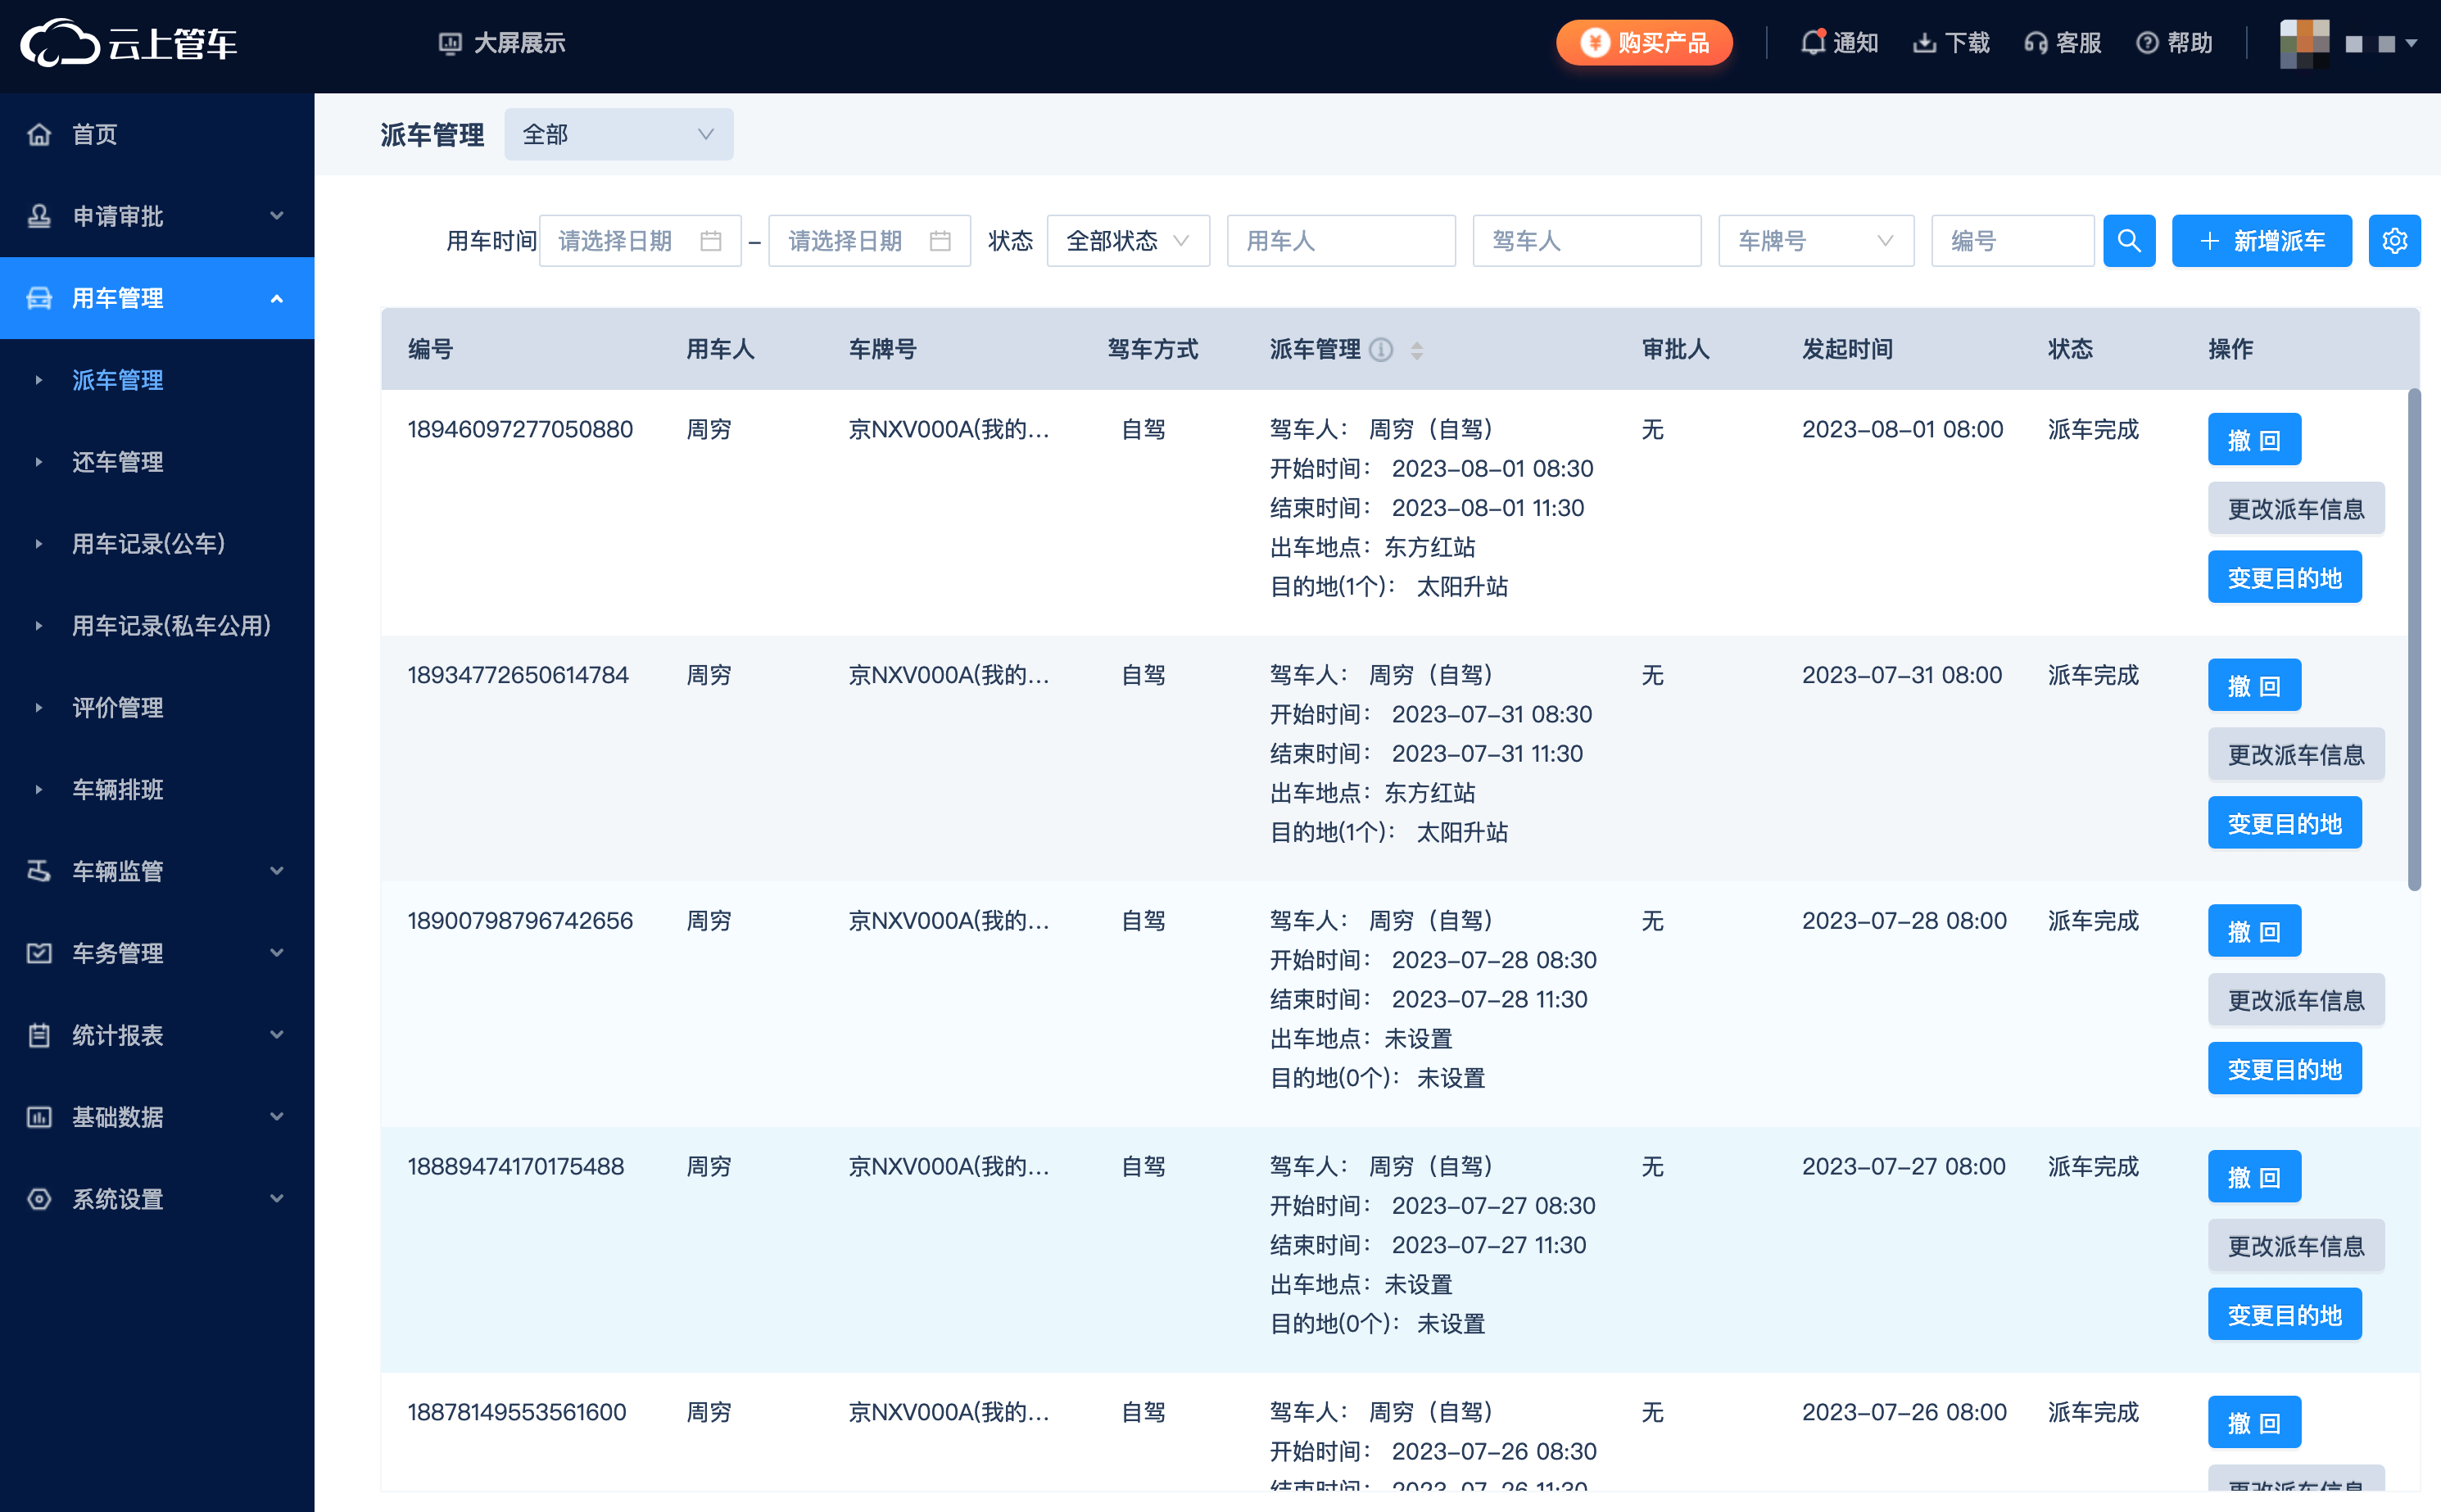Expand the 系统设置 sidebar menu
2441x1512 pixels.
(157, 1199)
